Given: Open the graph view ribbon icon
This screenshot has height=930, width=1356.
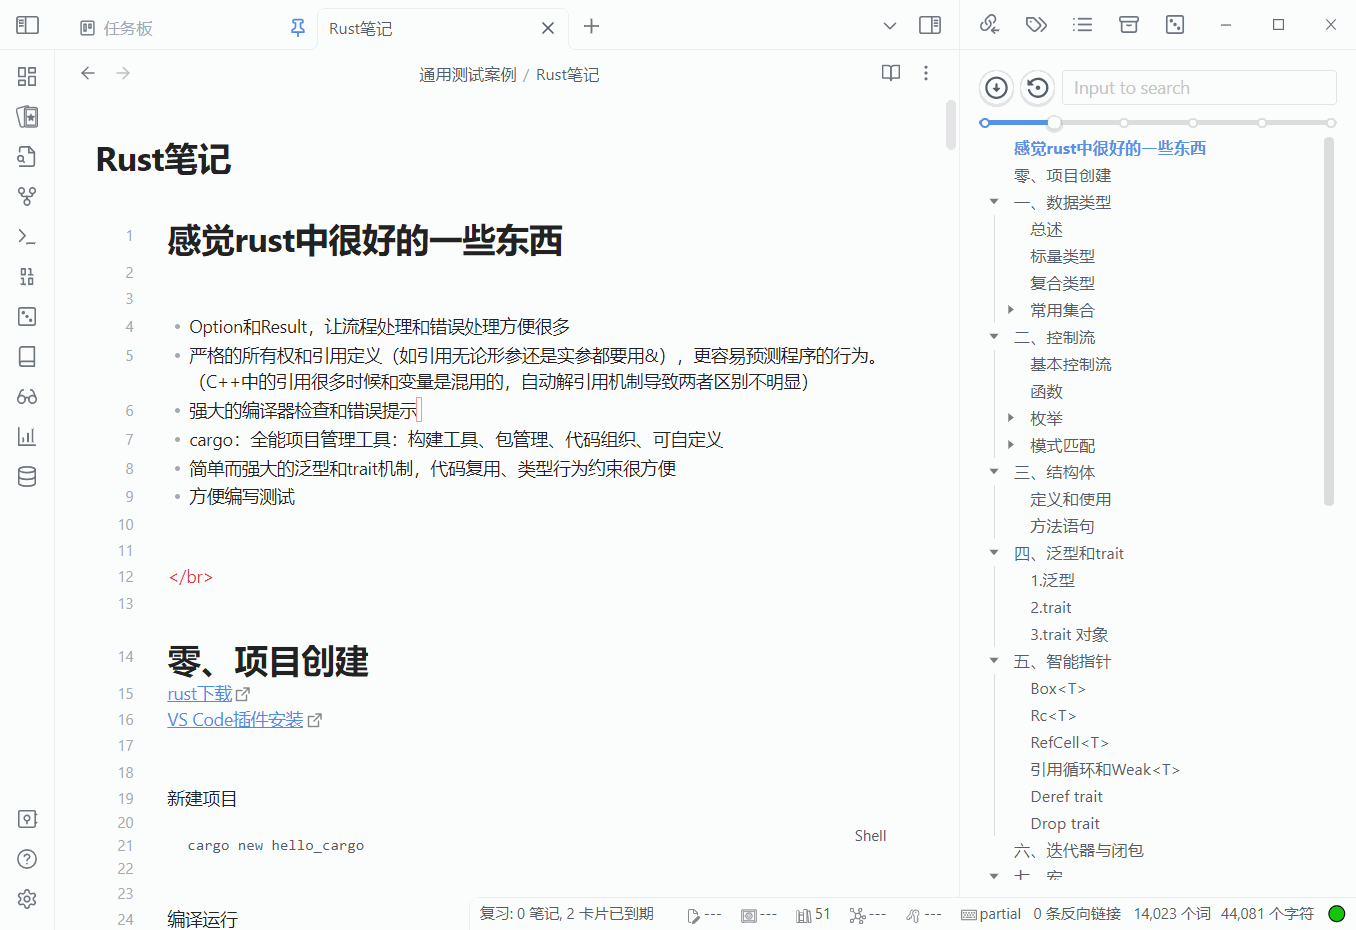Looking at the screenshot, I should [27, 196].
